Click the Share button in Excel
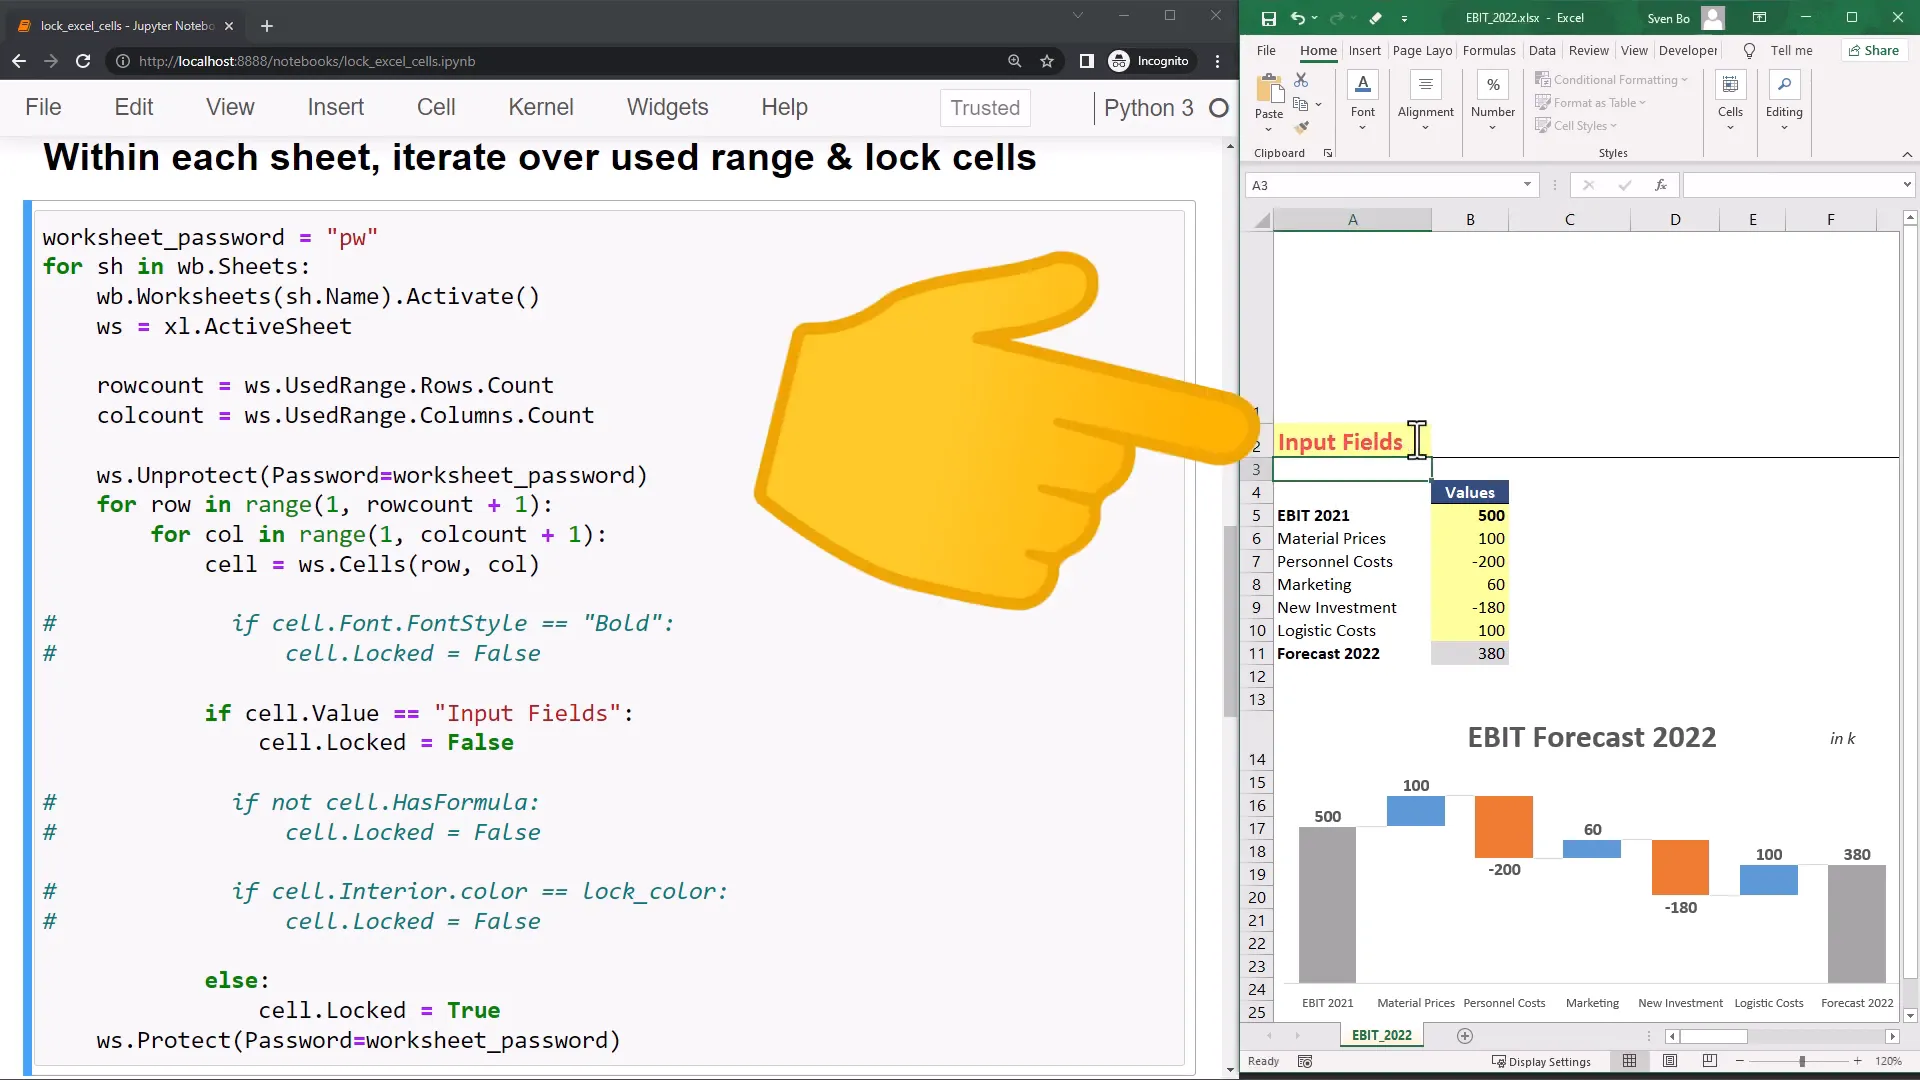Viewport: 1920px width, 1080px height. [x=1873, y=51]
